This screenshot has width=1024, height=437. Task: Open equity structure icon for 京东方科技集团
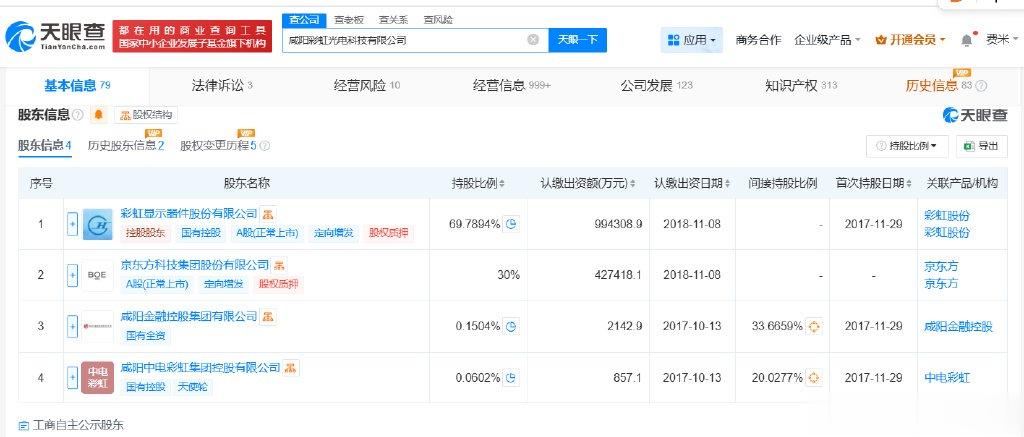tap(279, 265)
